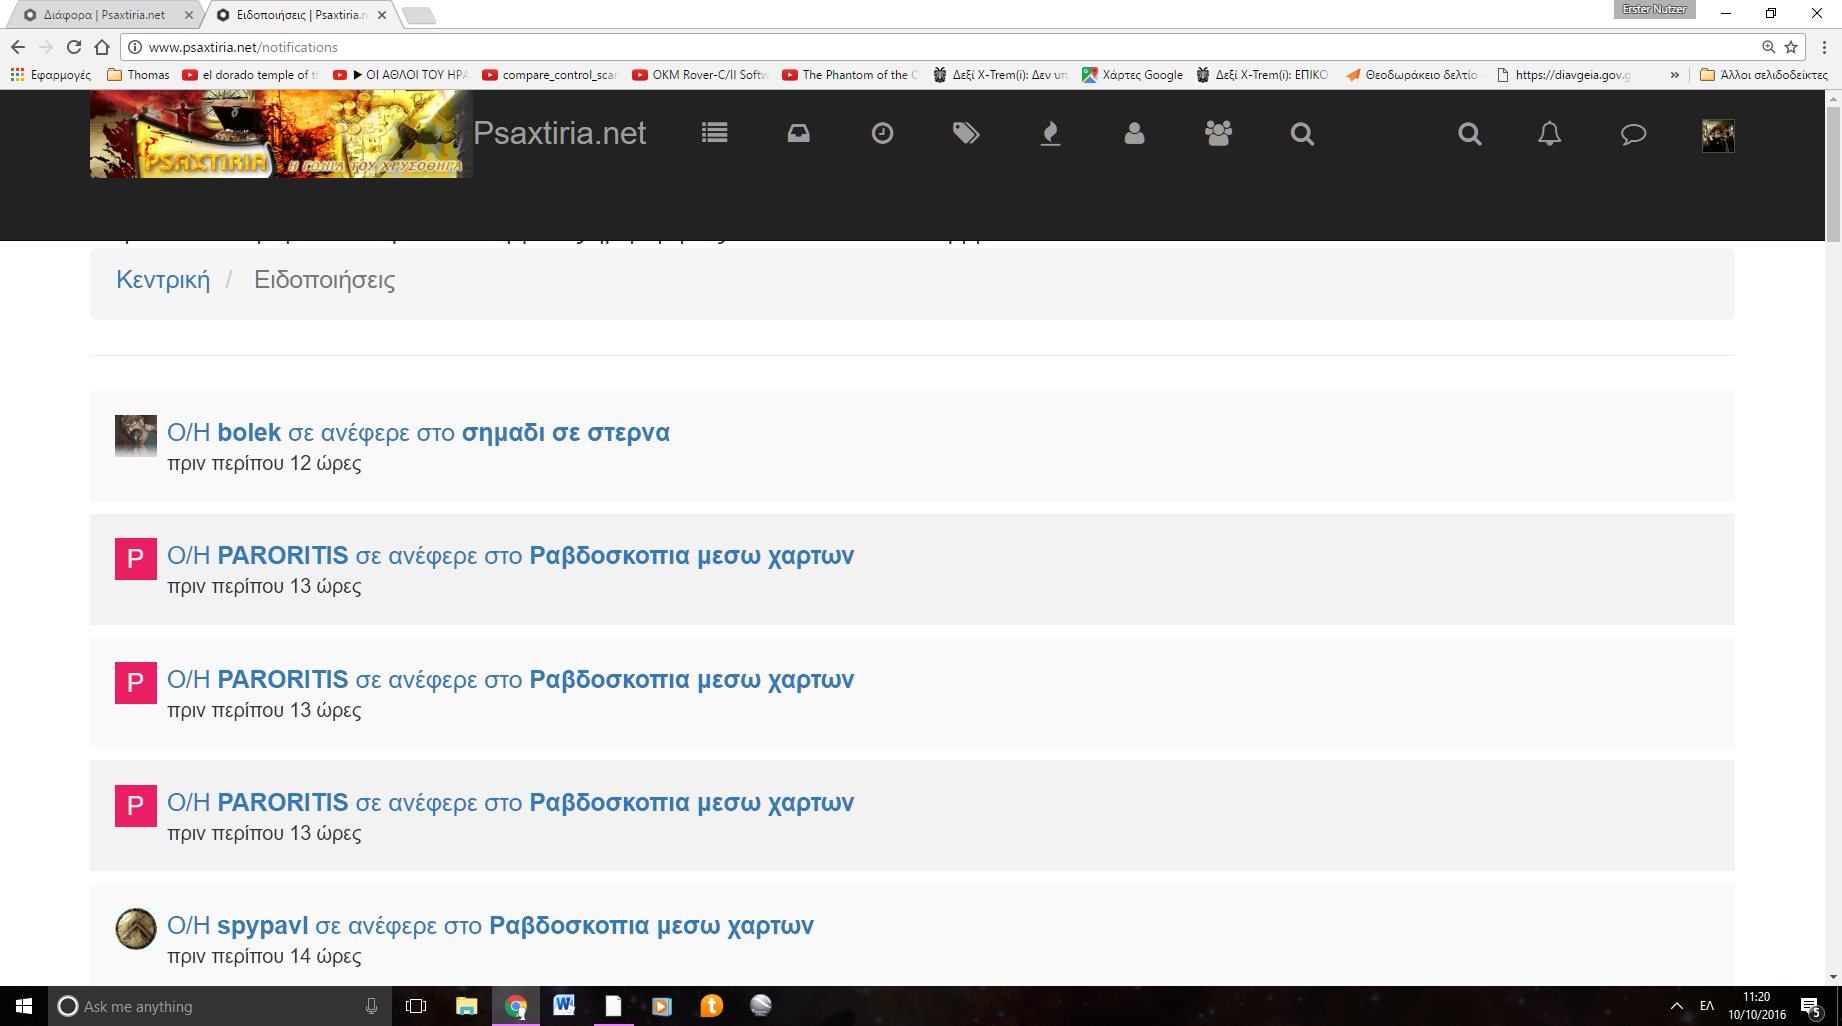Open the user avatar menu in navbar

tap(1718, 135)
